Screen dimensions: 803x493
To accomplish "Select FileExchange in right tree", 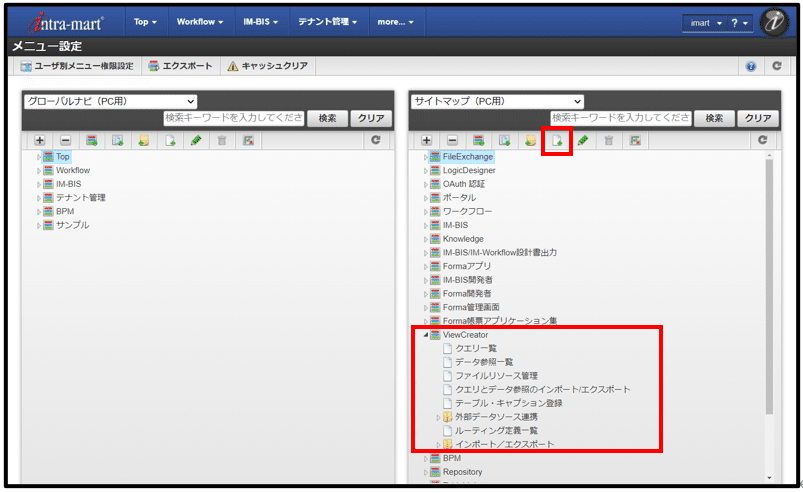I will (x=468, y=157).
